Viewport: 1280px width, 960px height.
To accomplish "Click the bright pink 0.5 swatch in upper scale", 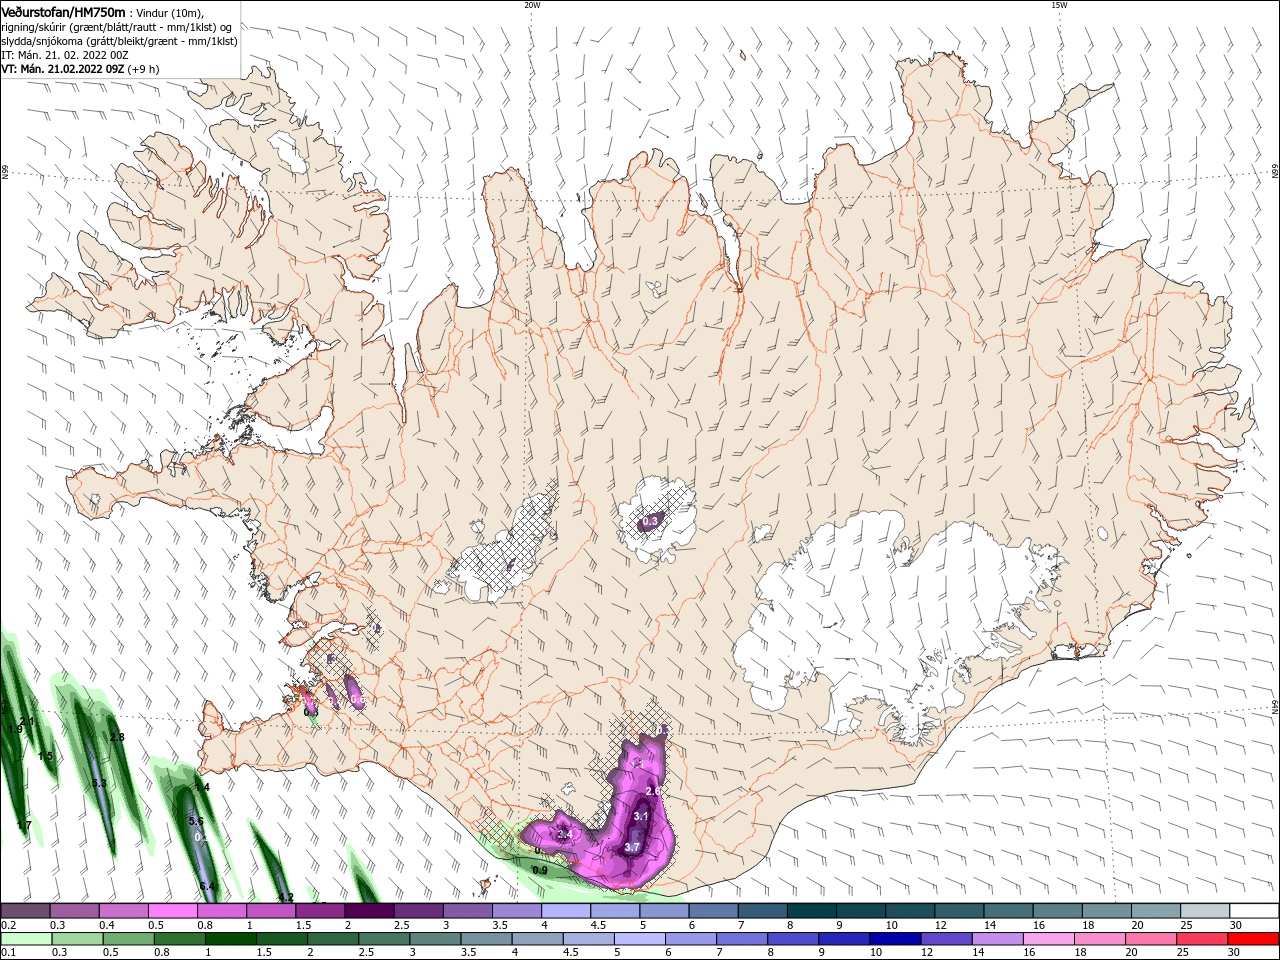I will [172, 910].
